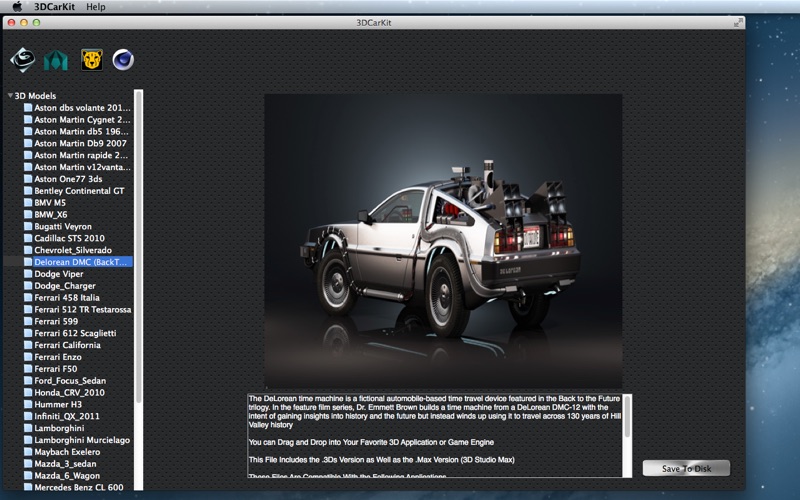Select Ferrari 599 model

click(x=56, y=321)
